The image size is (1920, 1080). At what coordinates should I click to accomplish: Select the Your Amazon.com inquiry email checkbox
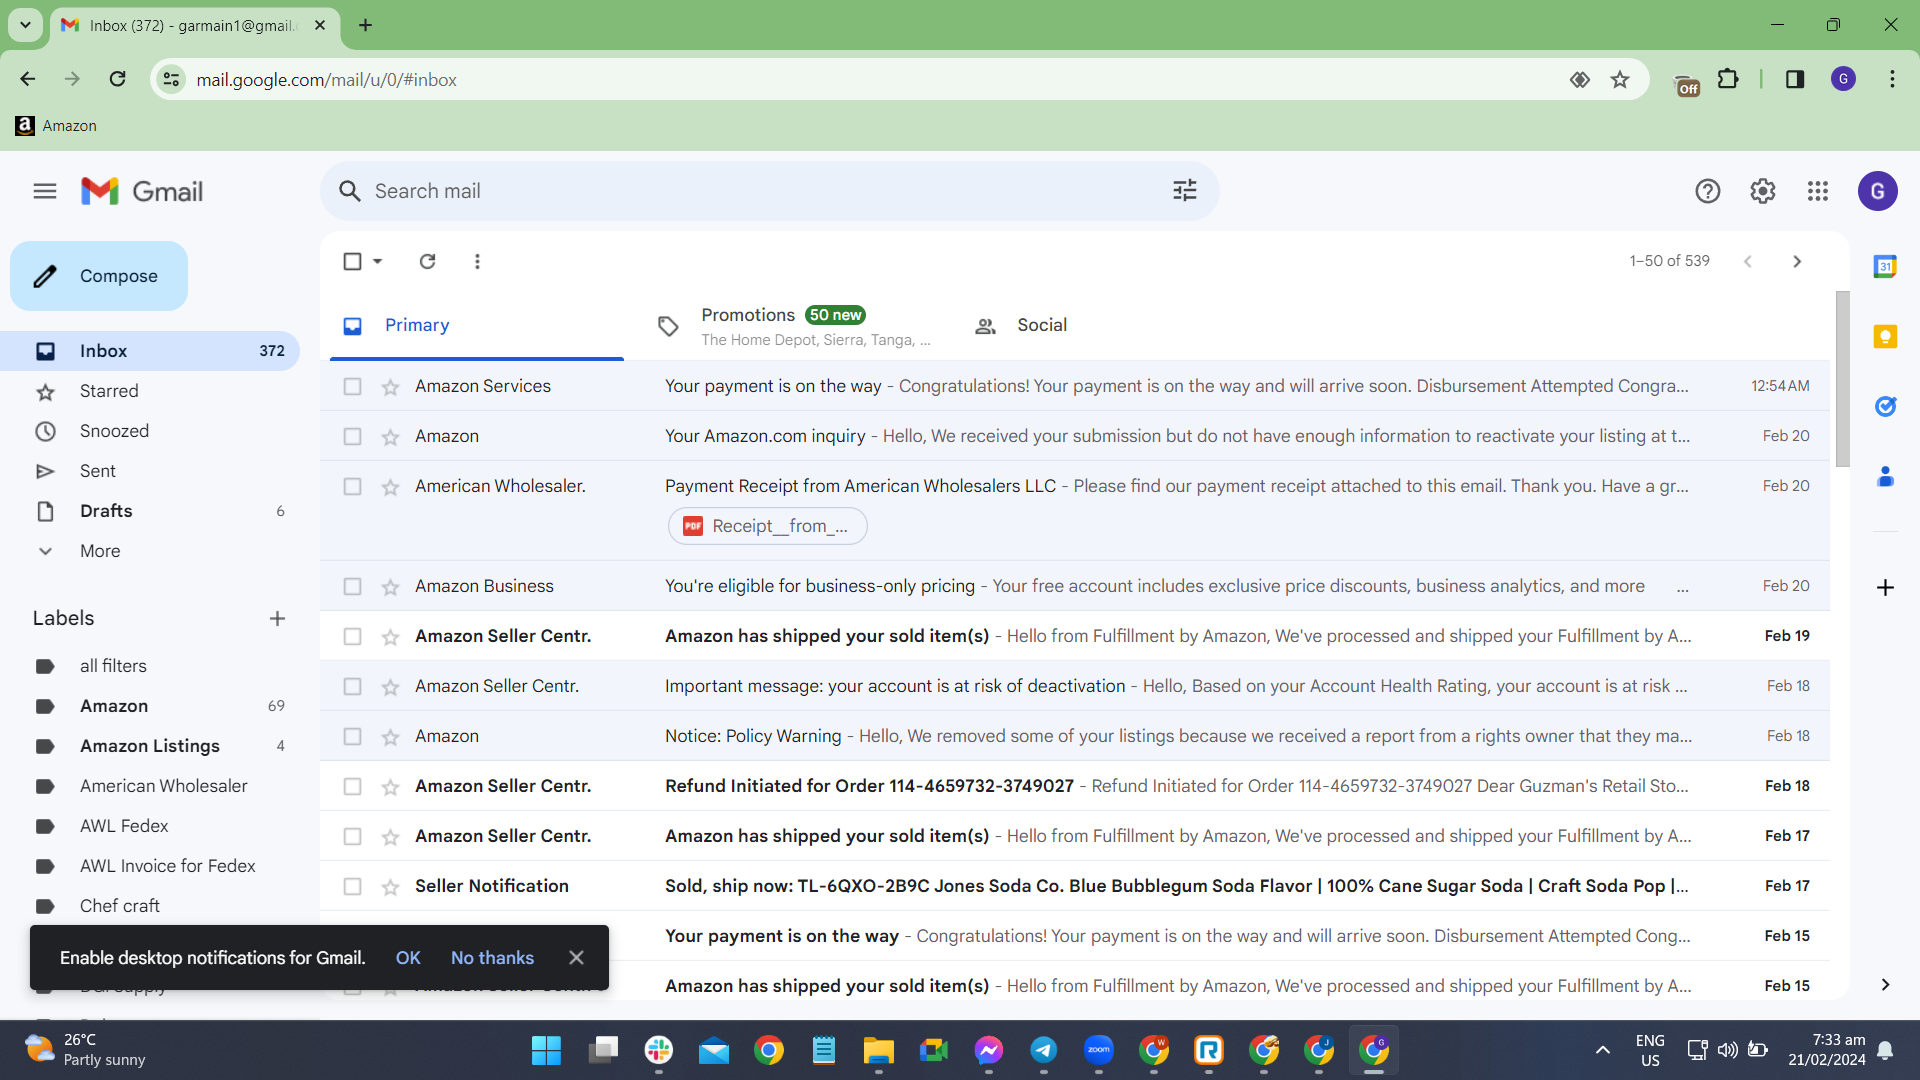click(x=352, y=436)
